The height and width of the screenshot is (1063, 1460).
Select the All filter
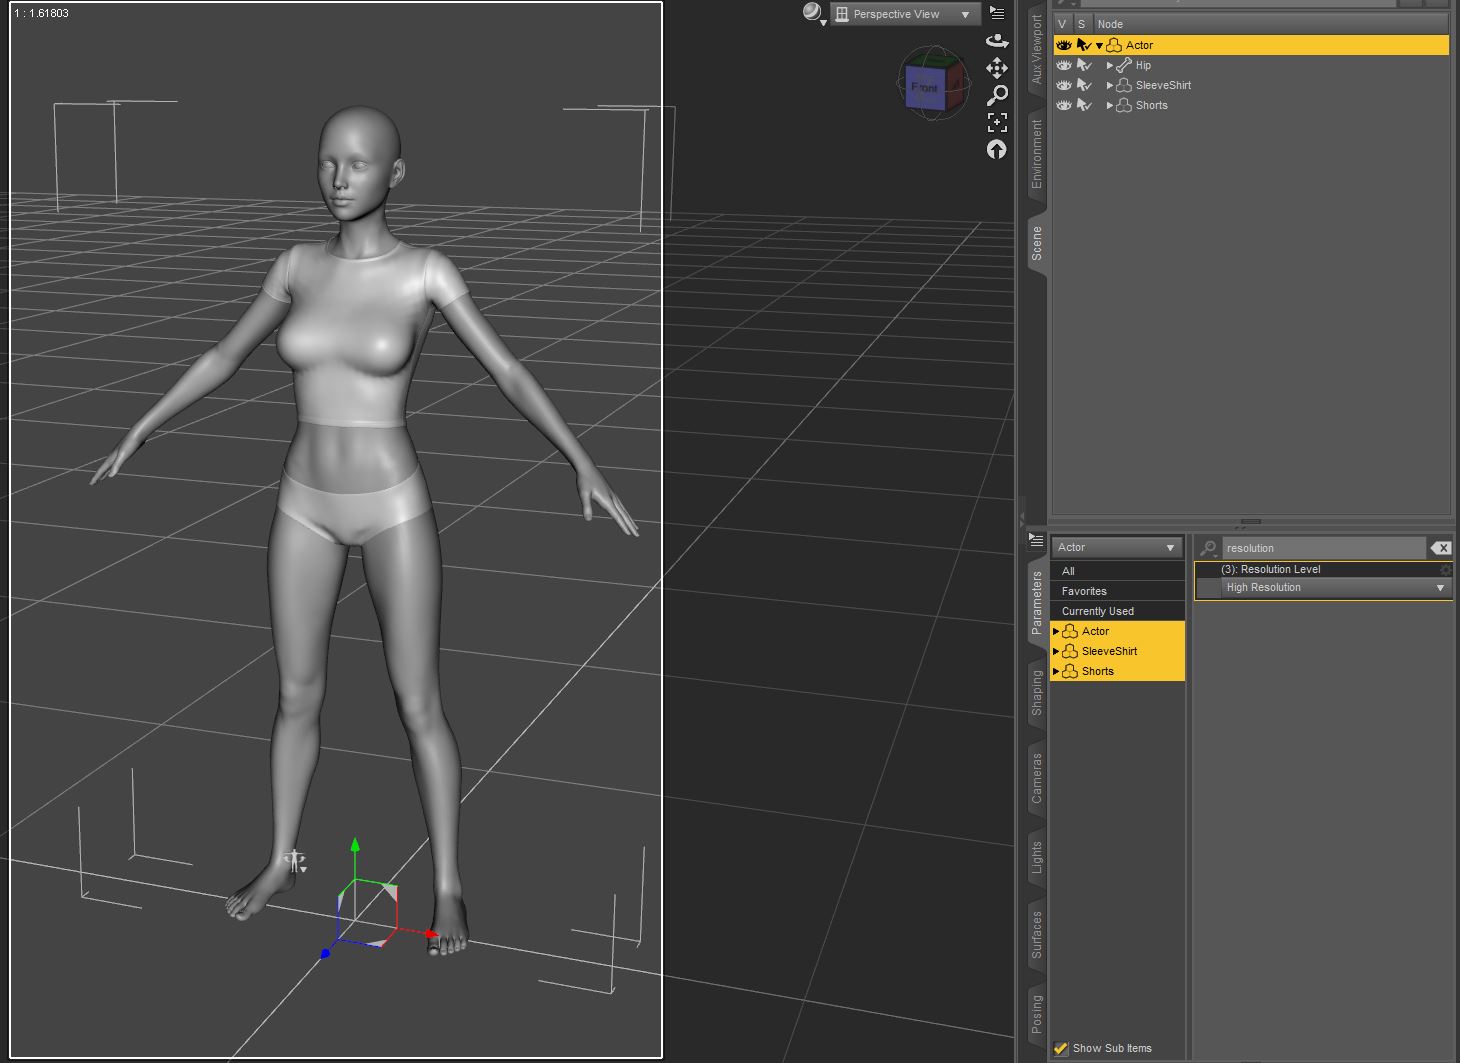pos(1117,571)
